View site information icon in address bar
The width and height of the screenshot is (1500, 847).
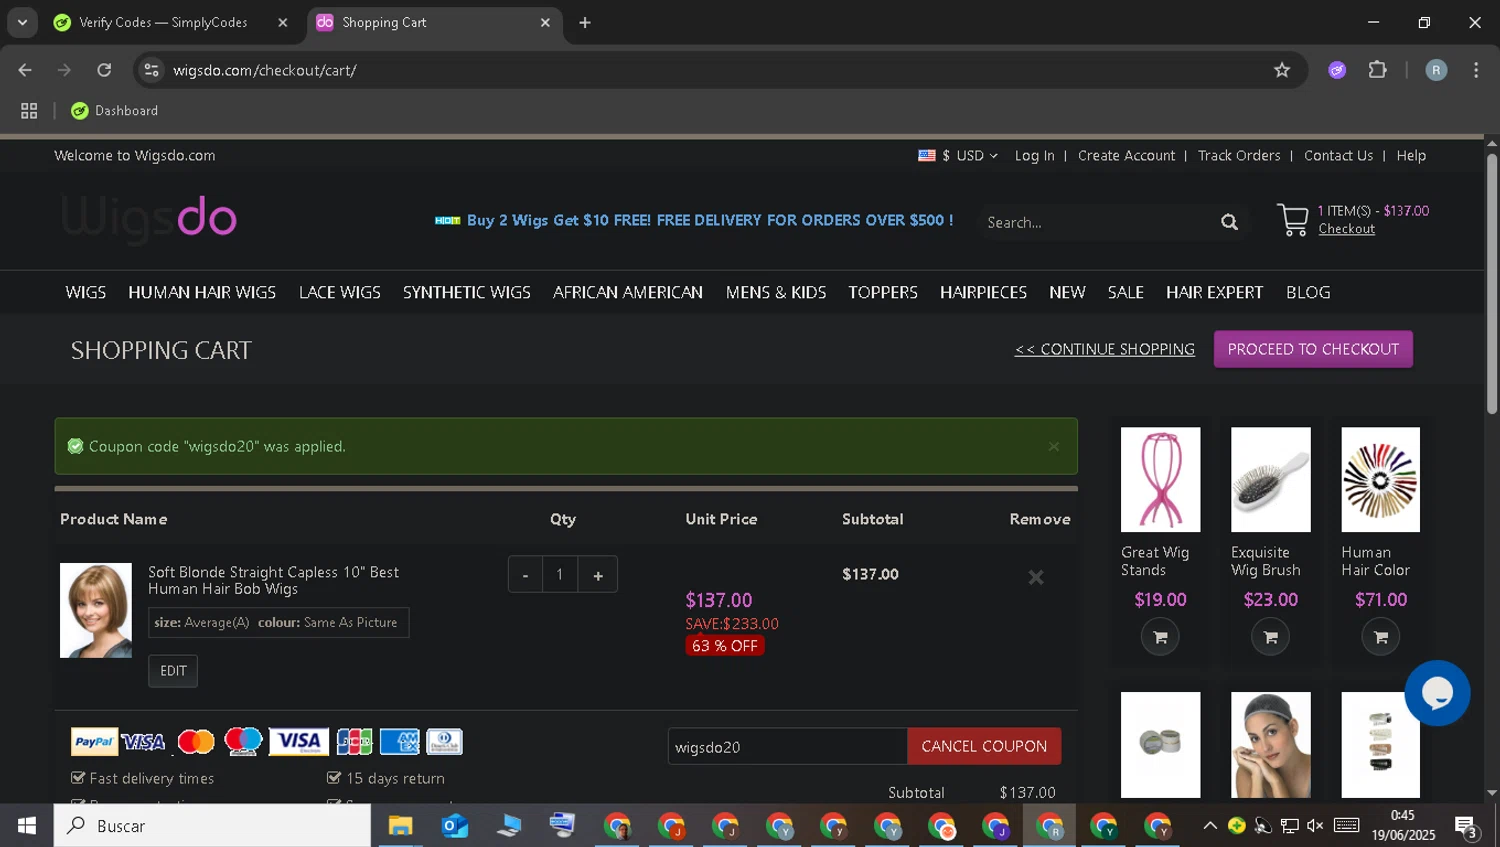pyautogui.click(x=151, y=70)
